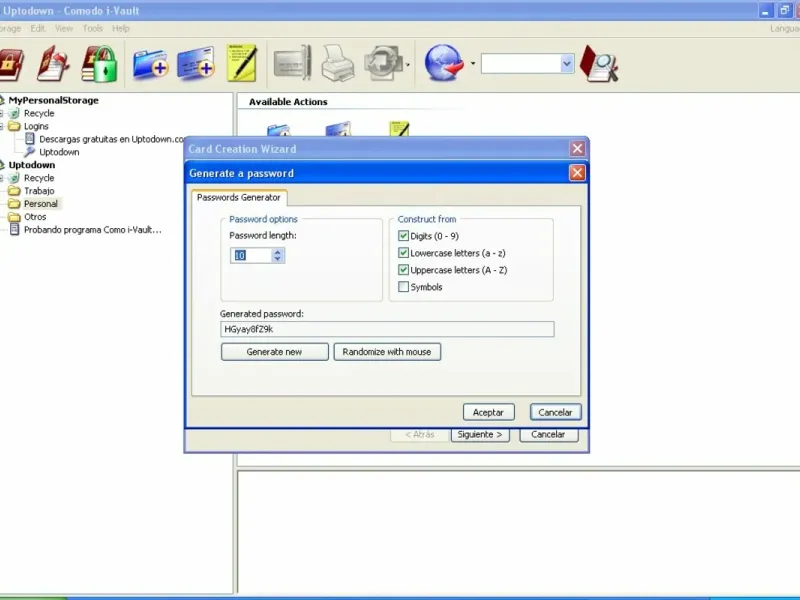Decrease password length with down arrow
Viewport: 800px width, 600px height.
(x=277, y=259)
